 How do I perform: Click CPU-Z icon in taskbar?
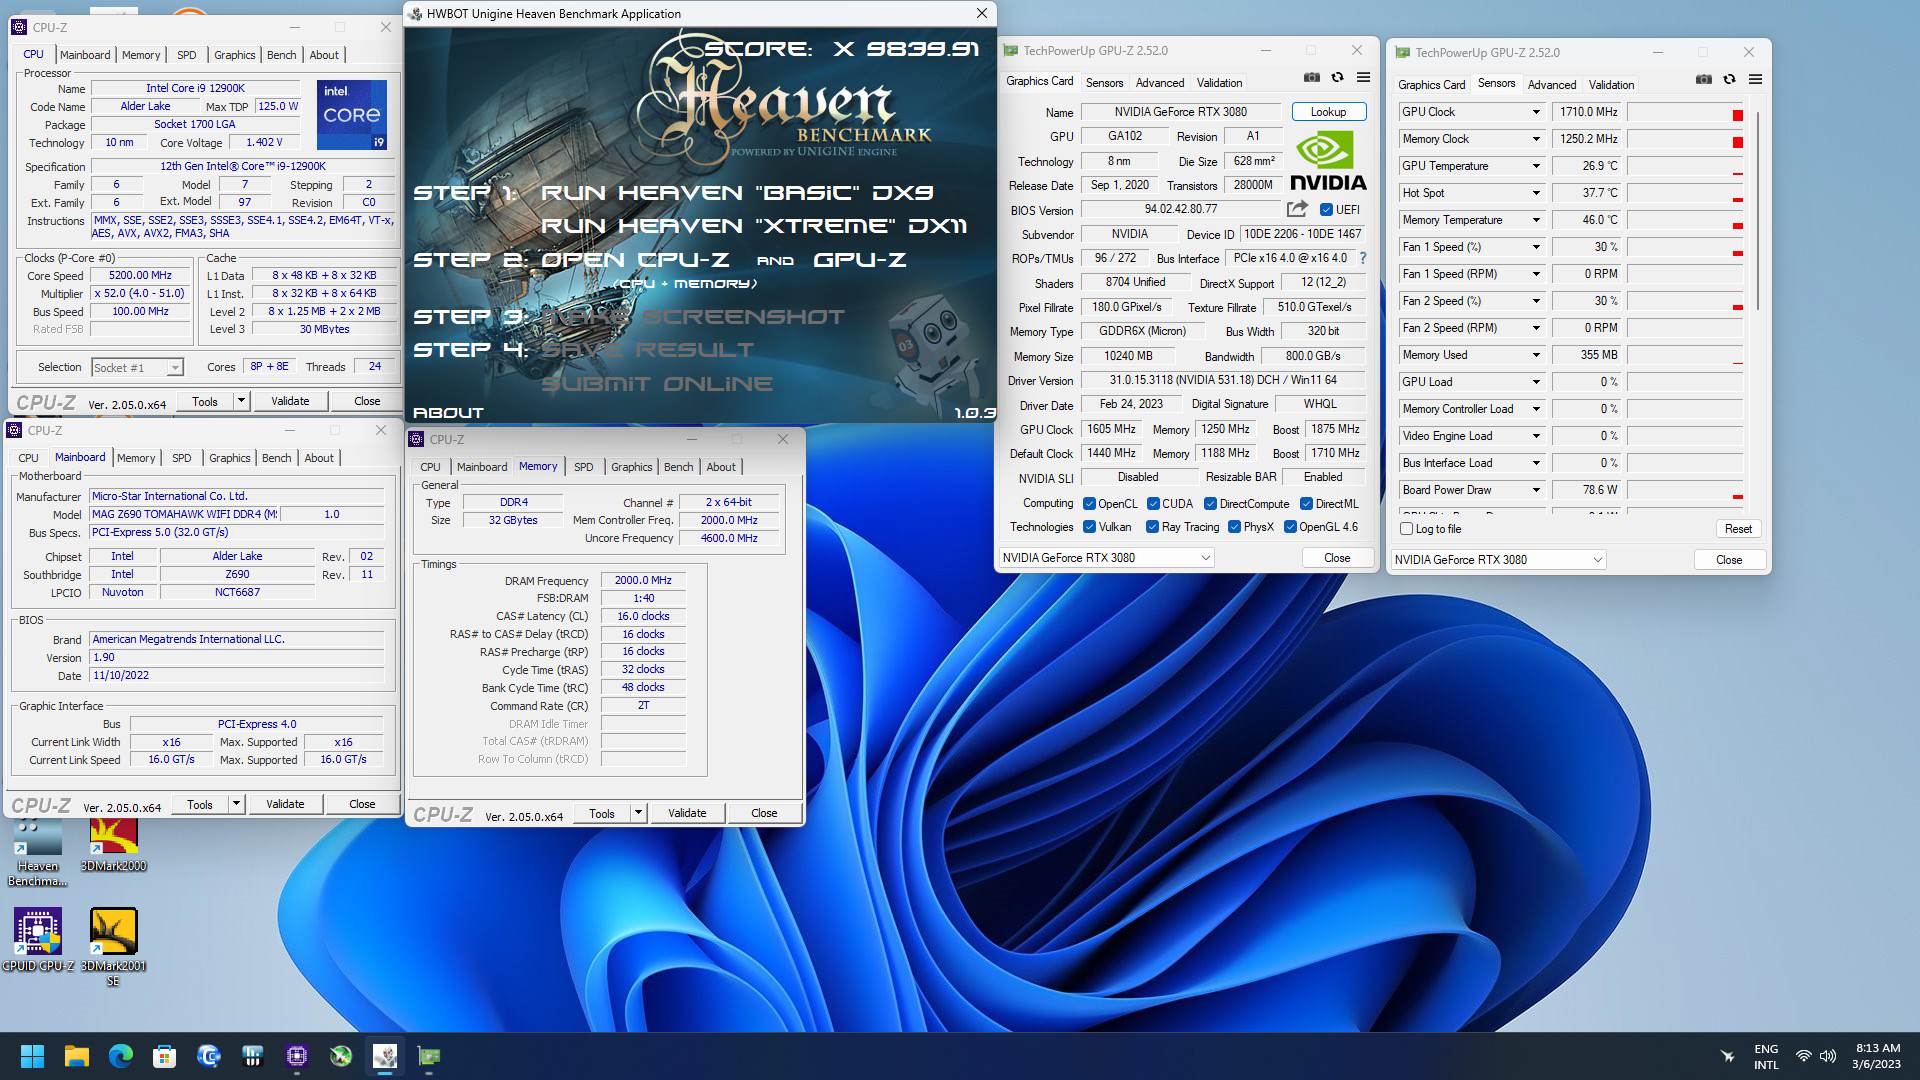pos(297,1056)
